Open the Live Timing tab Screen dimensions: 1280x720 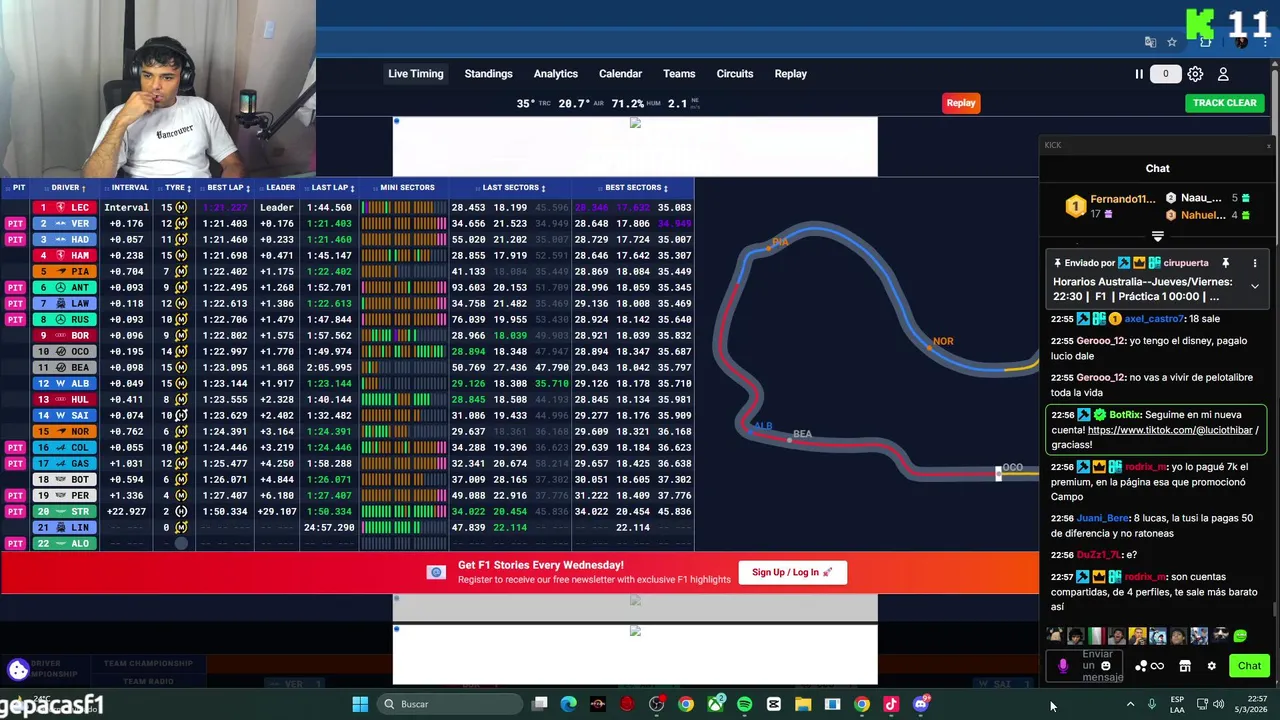click(415, 74)
